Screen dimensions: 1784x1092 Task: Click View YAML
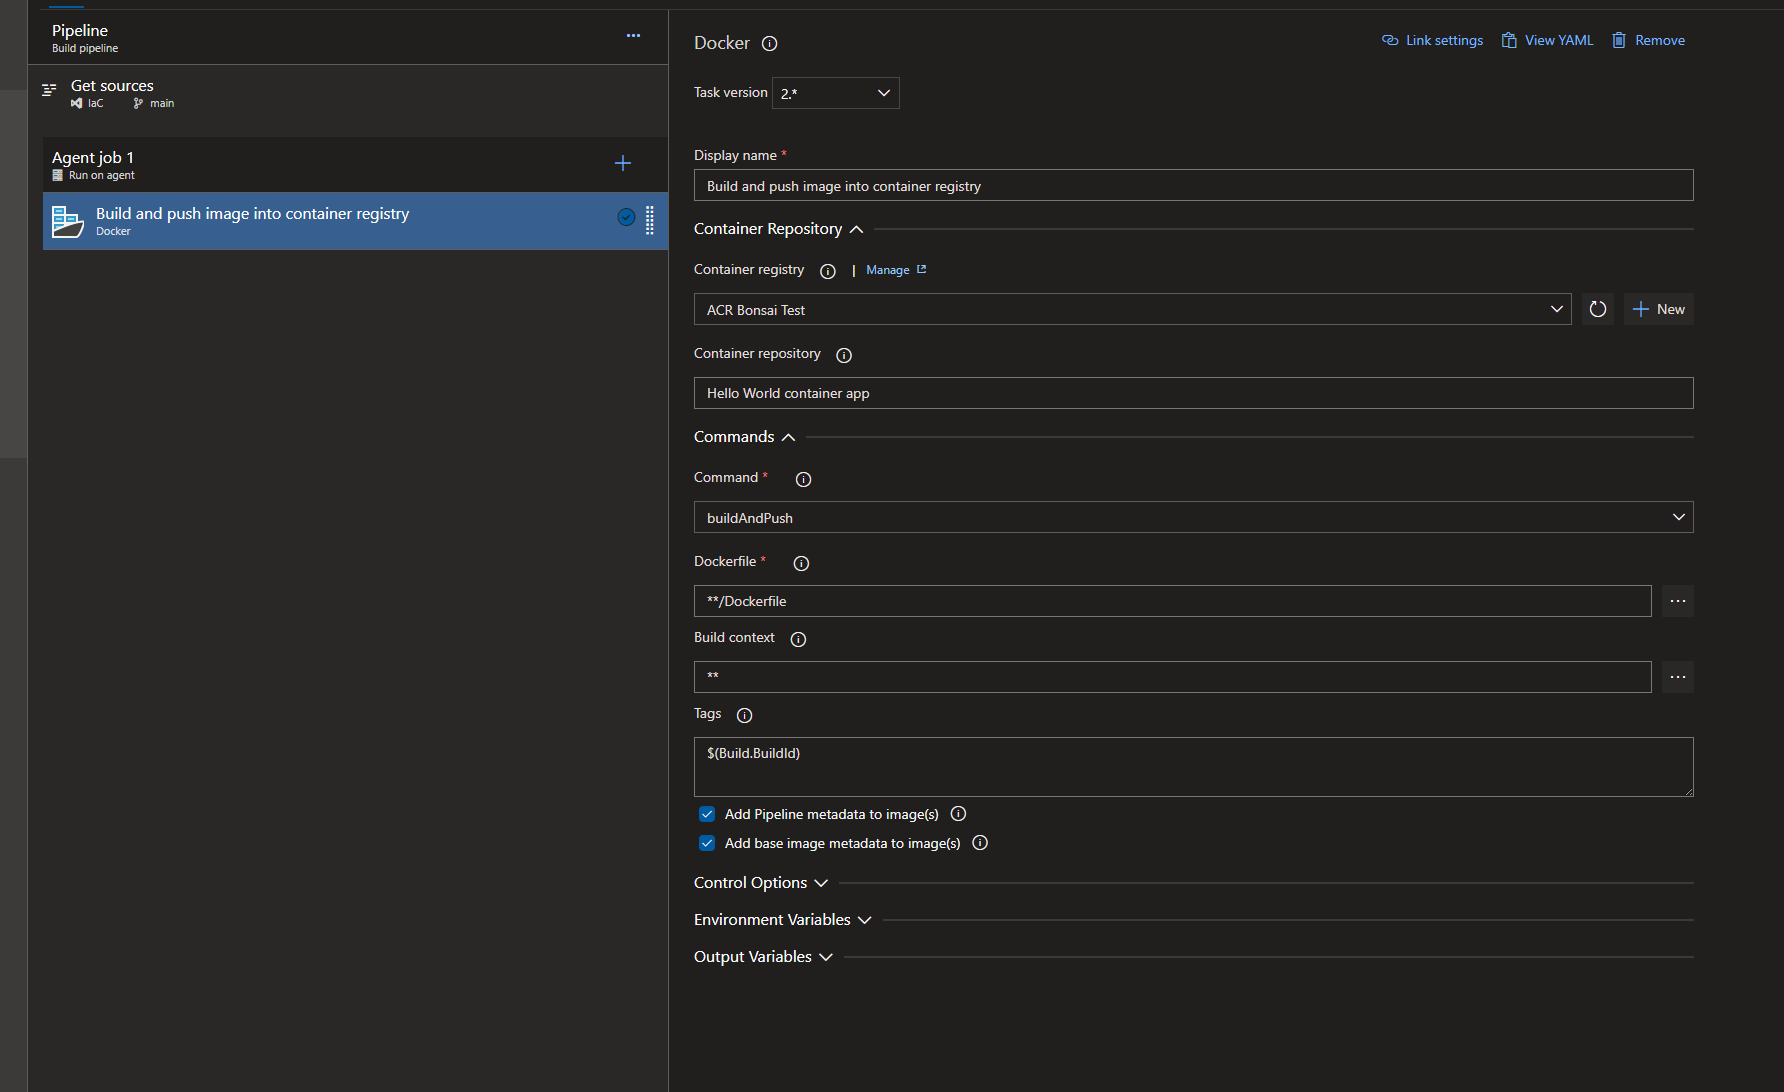[x=1548, y=40]
